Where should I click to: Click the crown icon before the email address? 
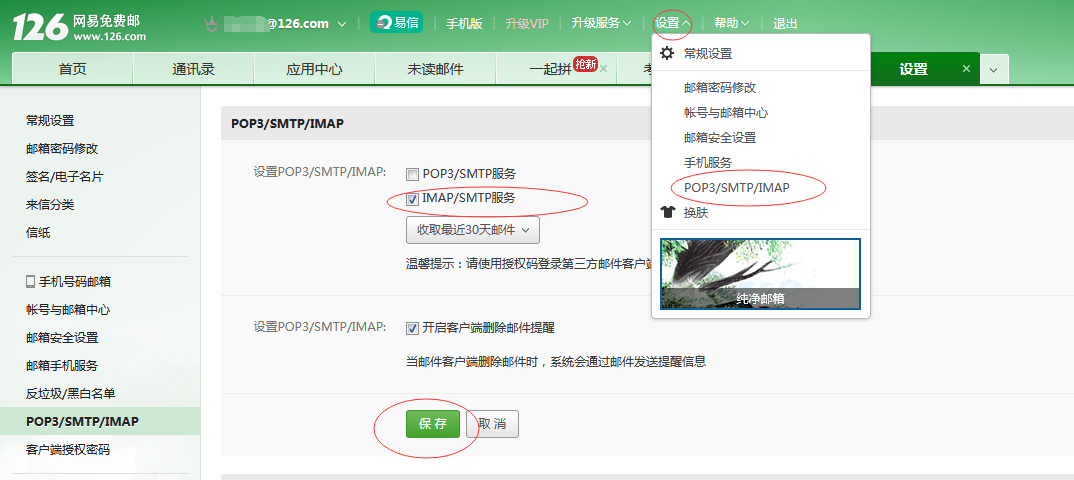tap(211, 23)
